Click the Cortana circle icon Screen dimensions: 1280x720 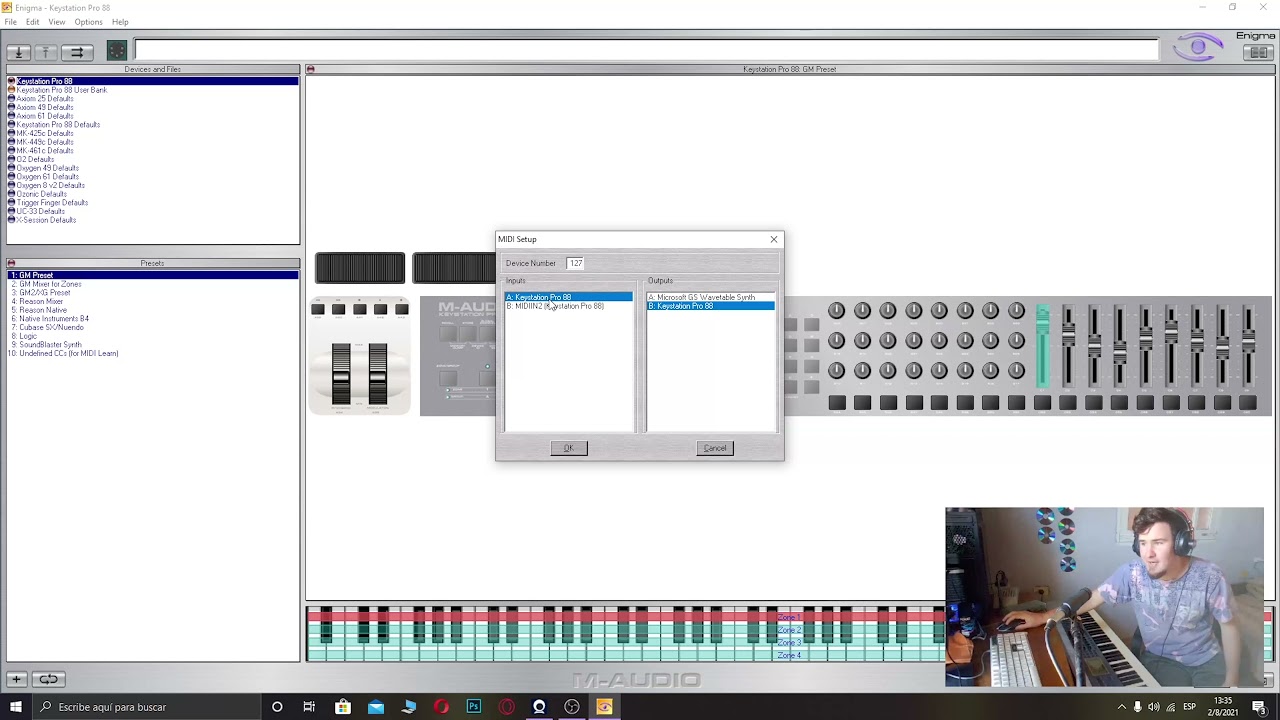(x=277, y=707)
